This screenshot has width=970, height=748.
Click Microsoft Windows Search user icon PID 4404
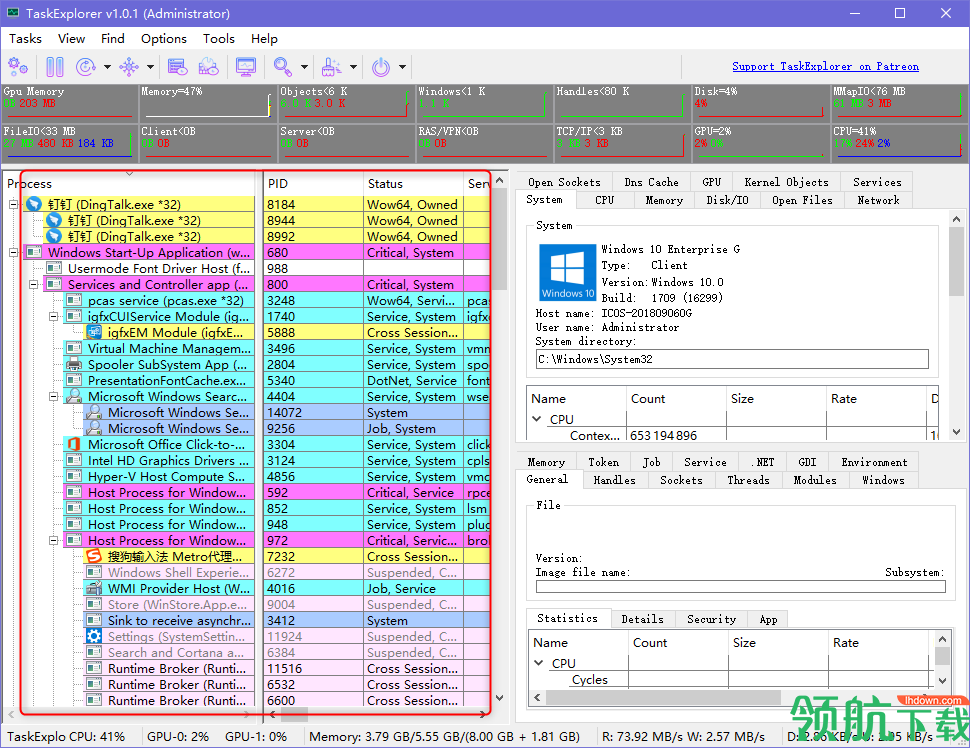point(74,396)
